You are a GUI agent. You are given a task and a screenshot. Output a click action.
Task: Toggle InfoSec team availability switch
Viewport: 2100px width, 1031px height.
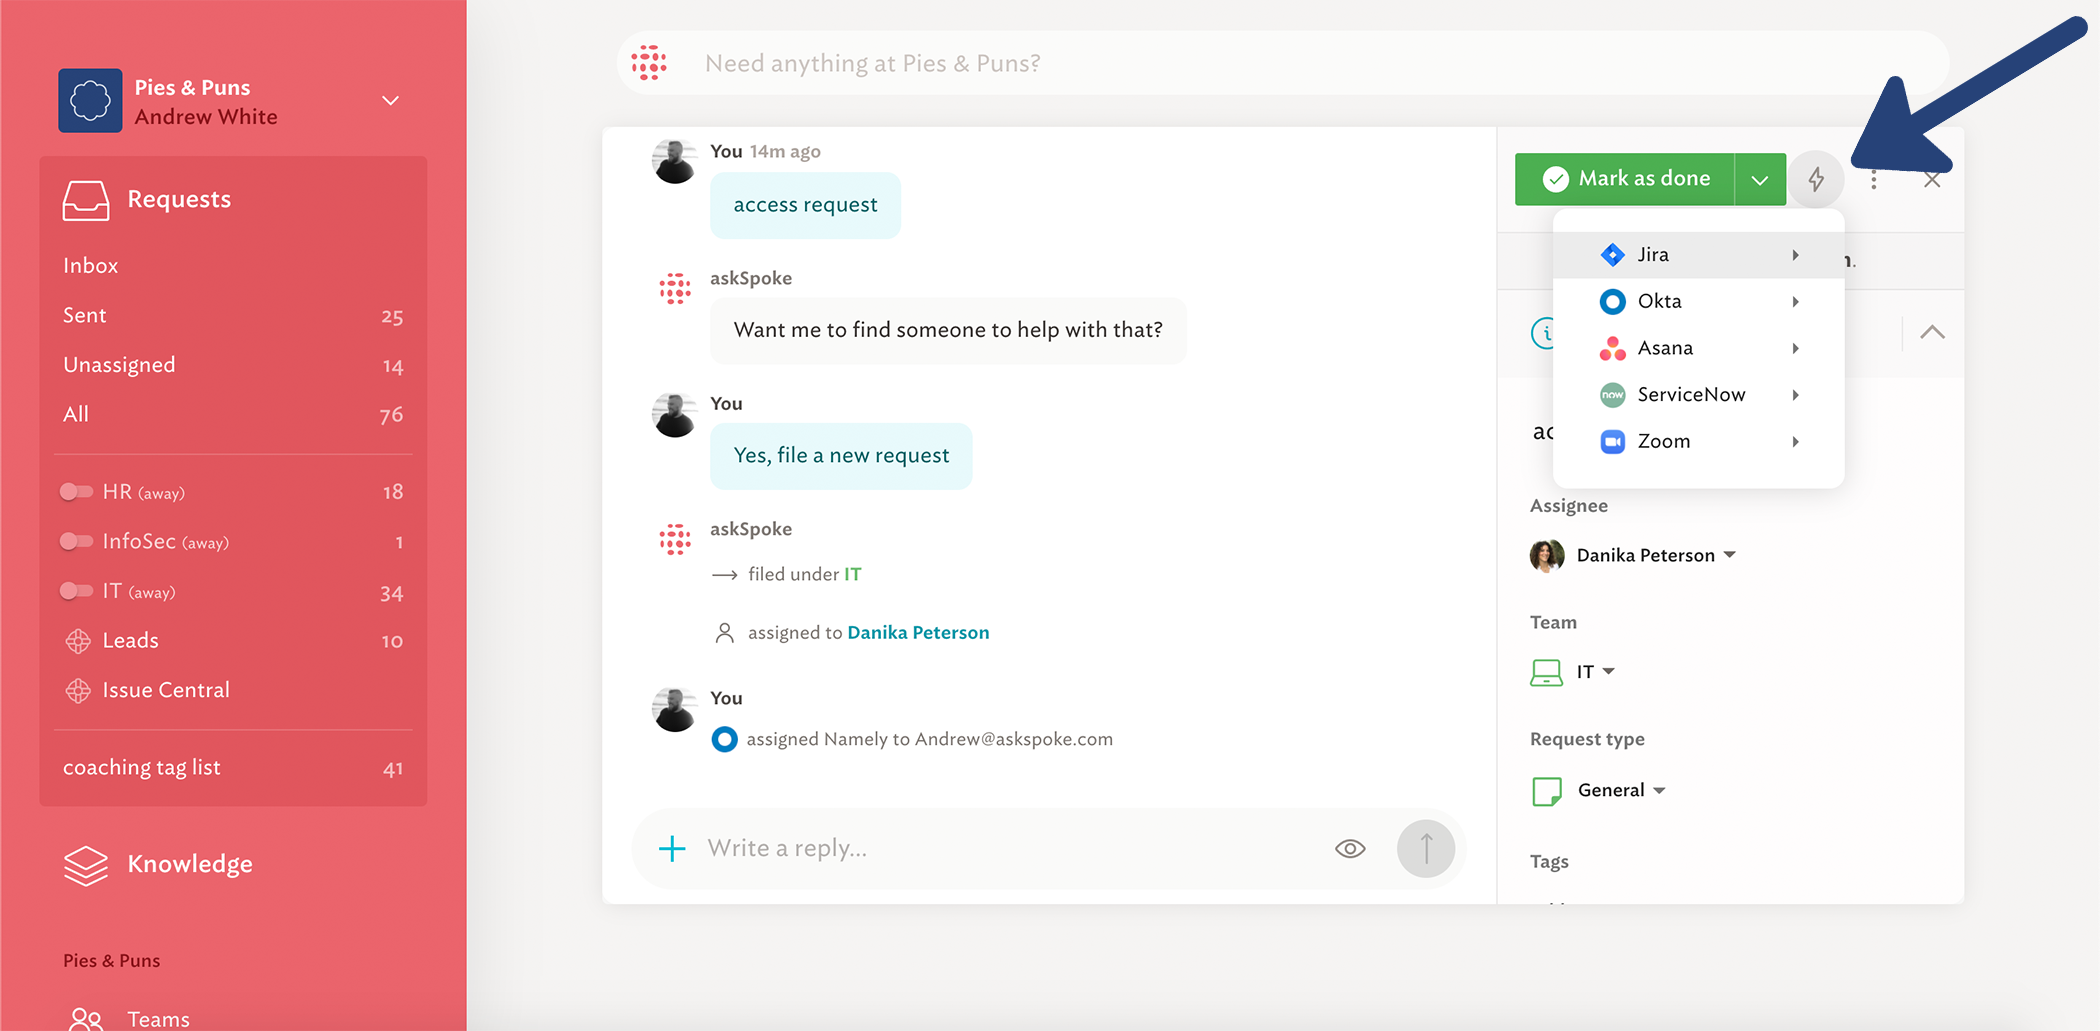click(76, 542)
